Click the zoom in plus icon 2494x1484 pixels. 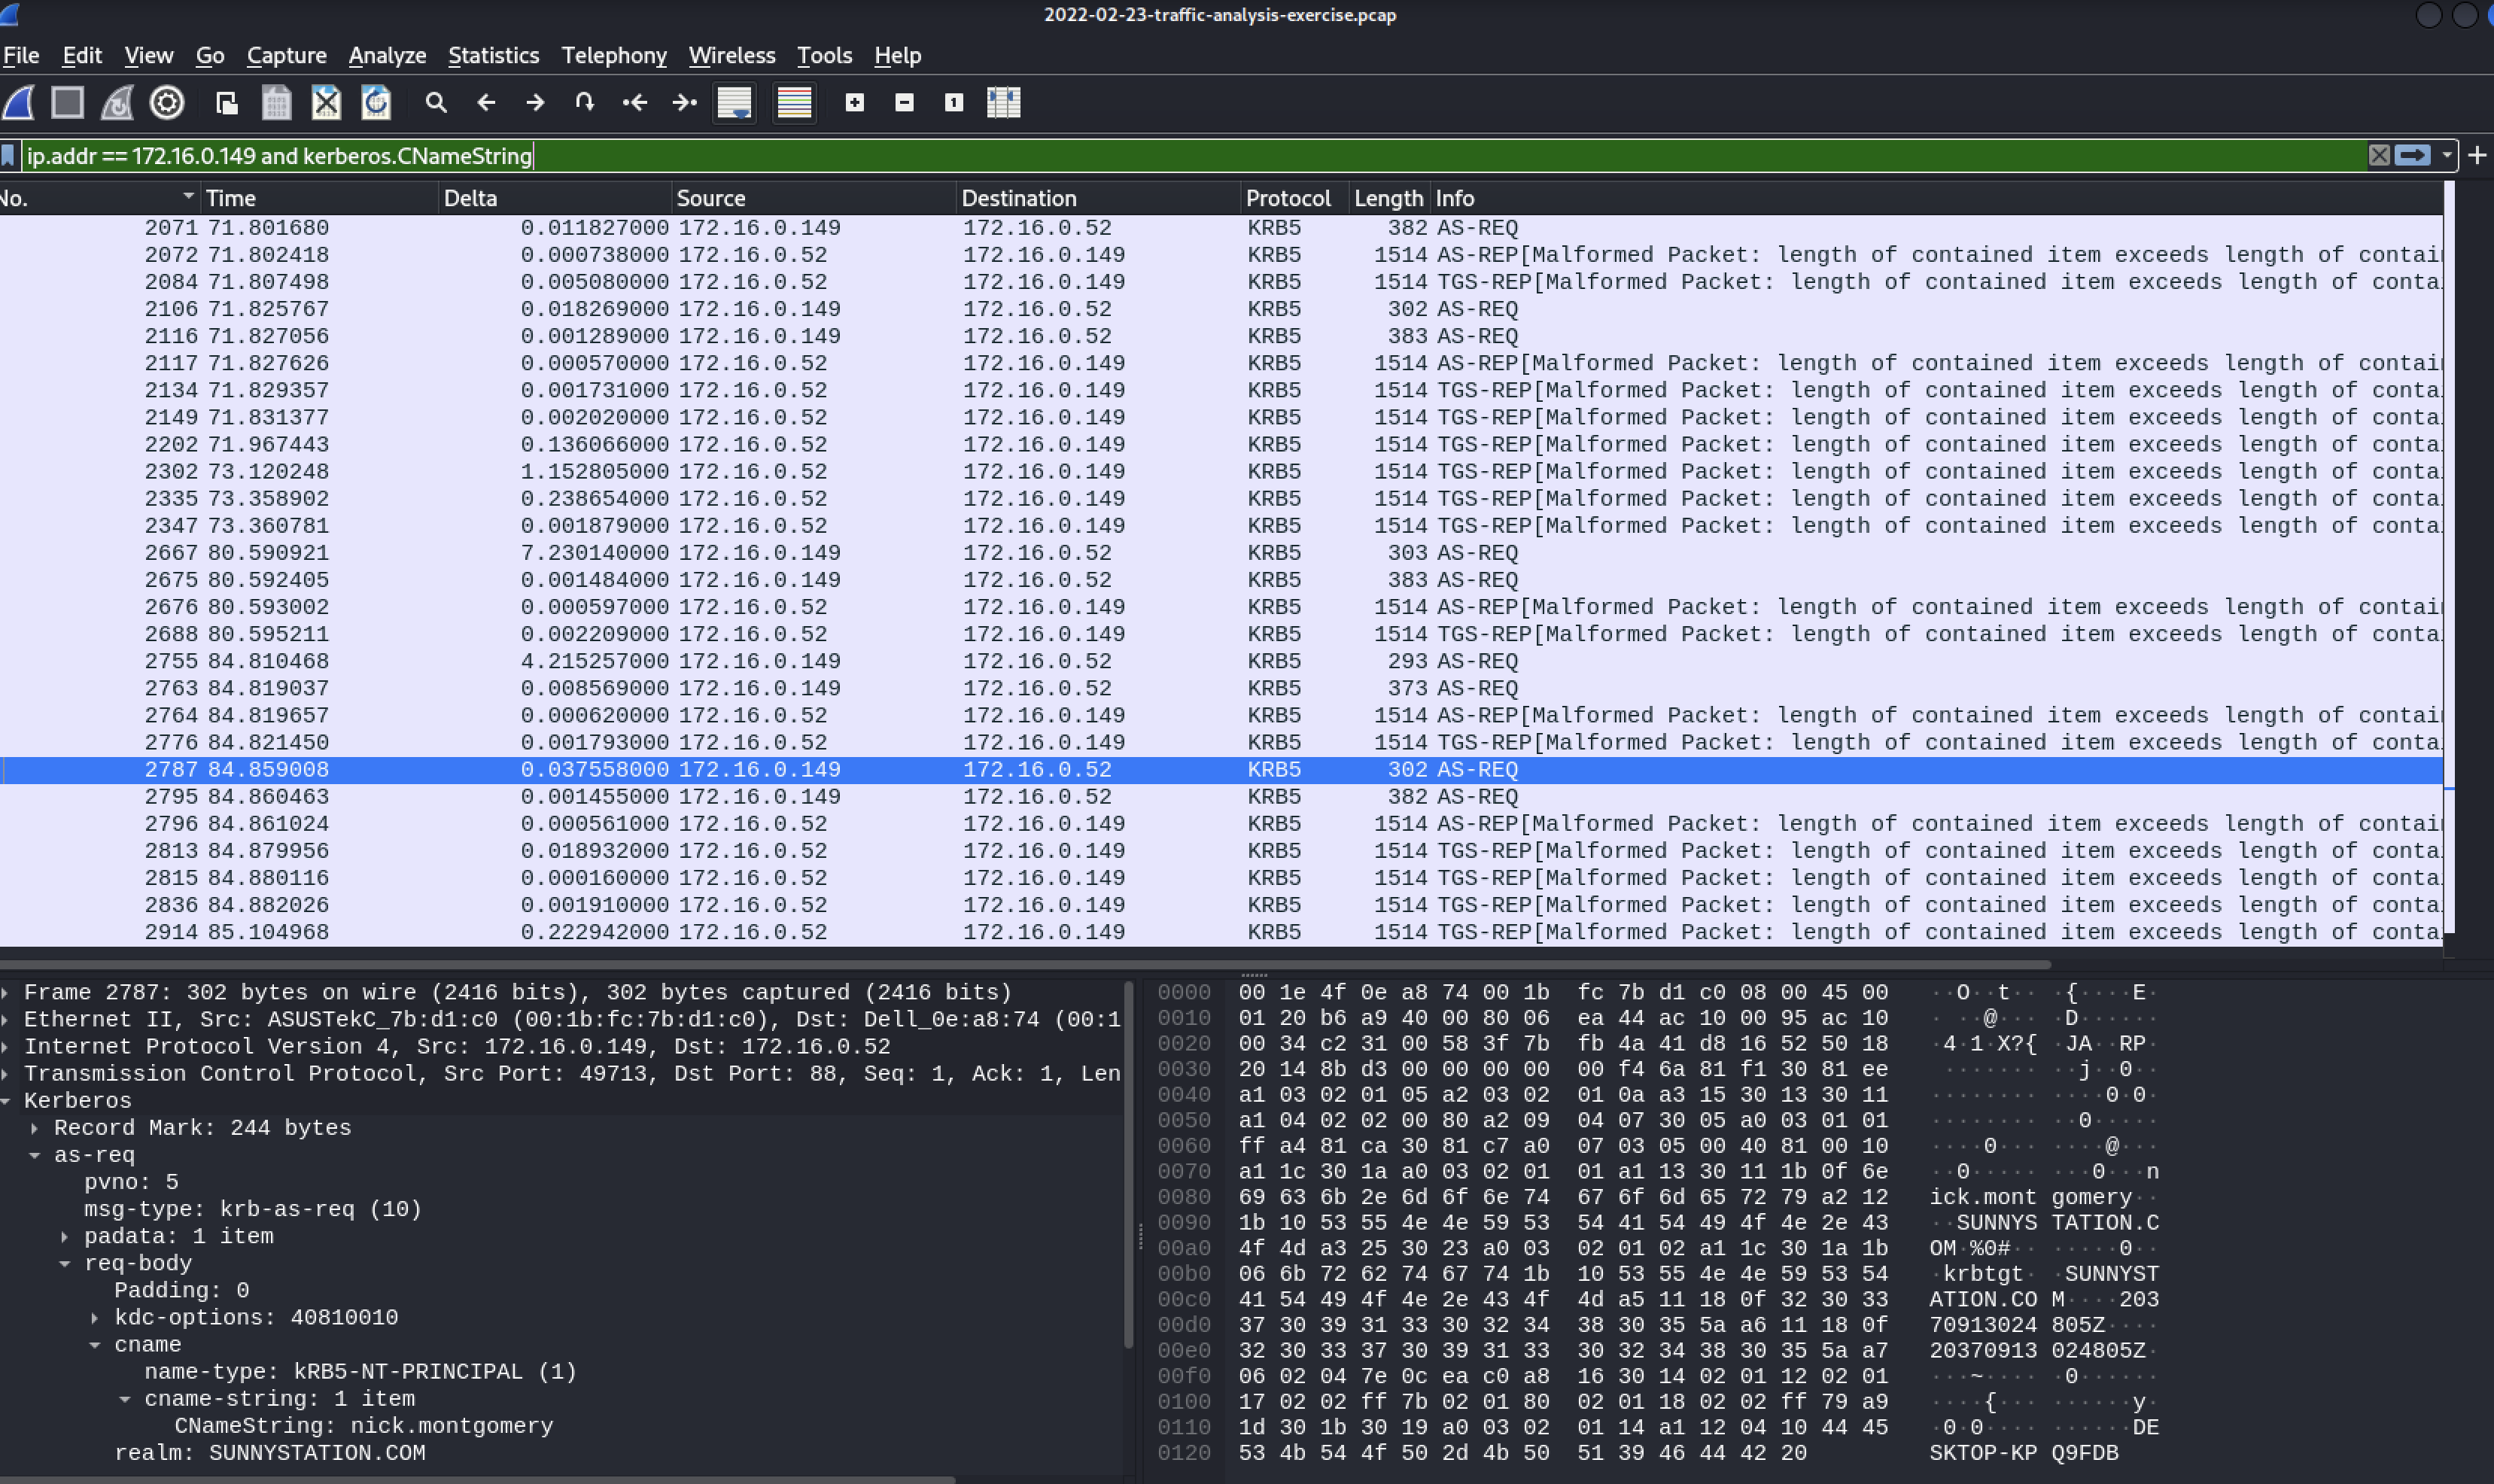(854, 103)
